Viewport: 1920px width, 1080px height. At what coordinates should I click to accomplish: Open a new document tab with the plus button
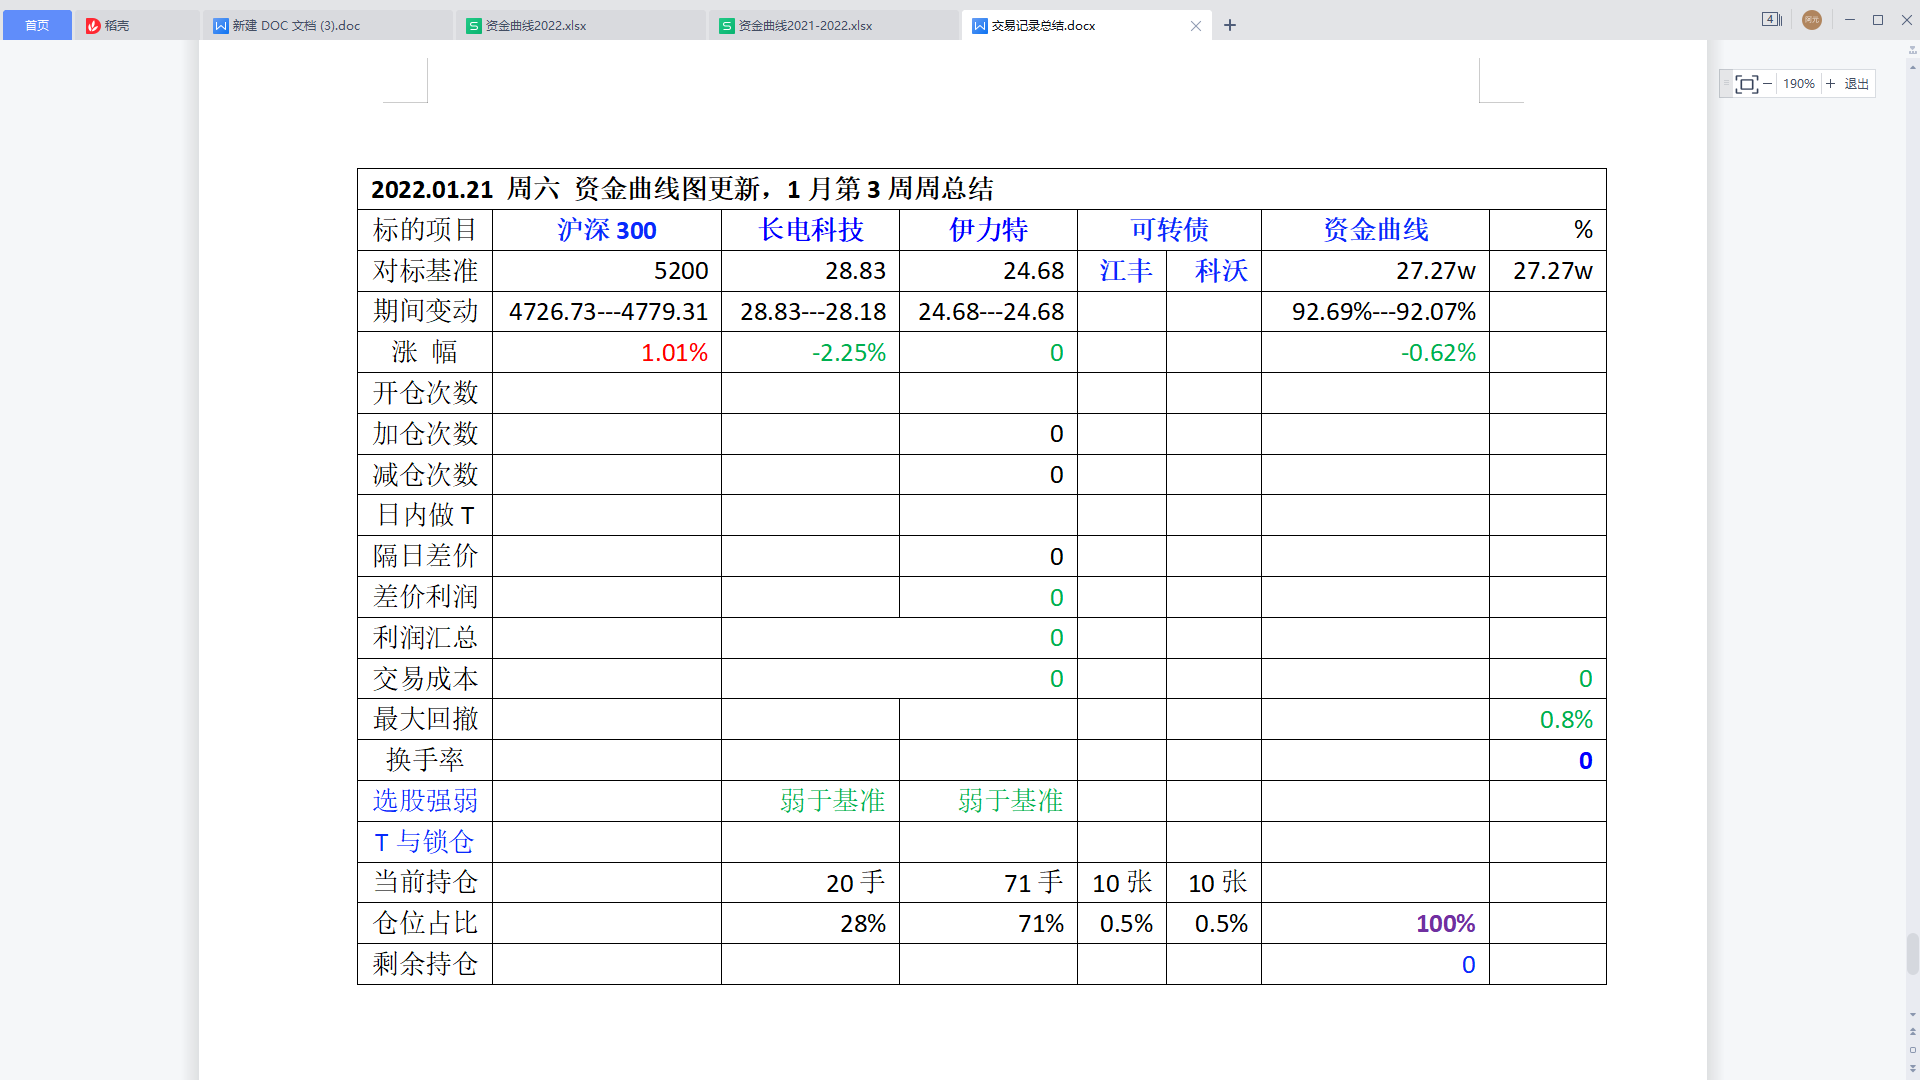pyautogui.click(x=1229, y=25)
